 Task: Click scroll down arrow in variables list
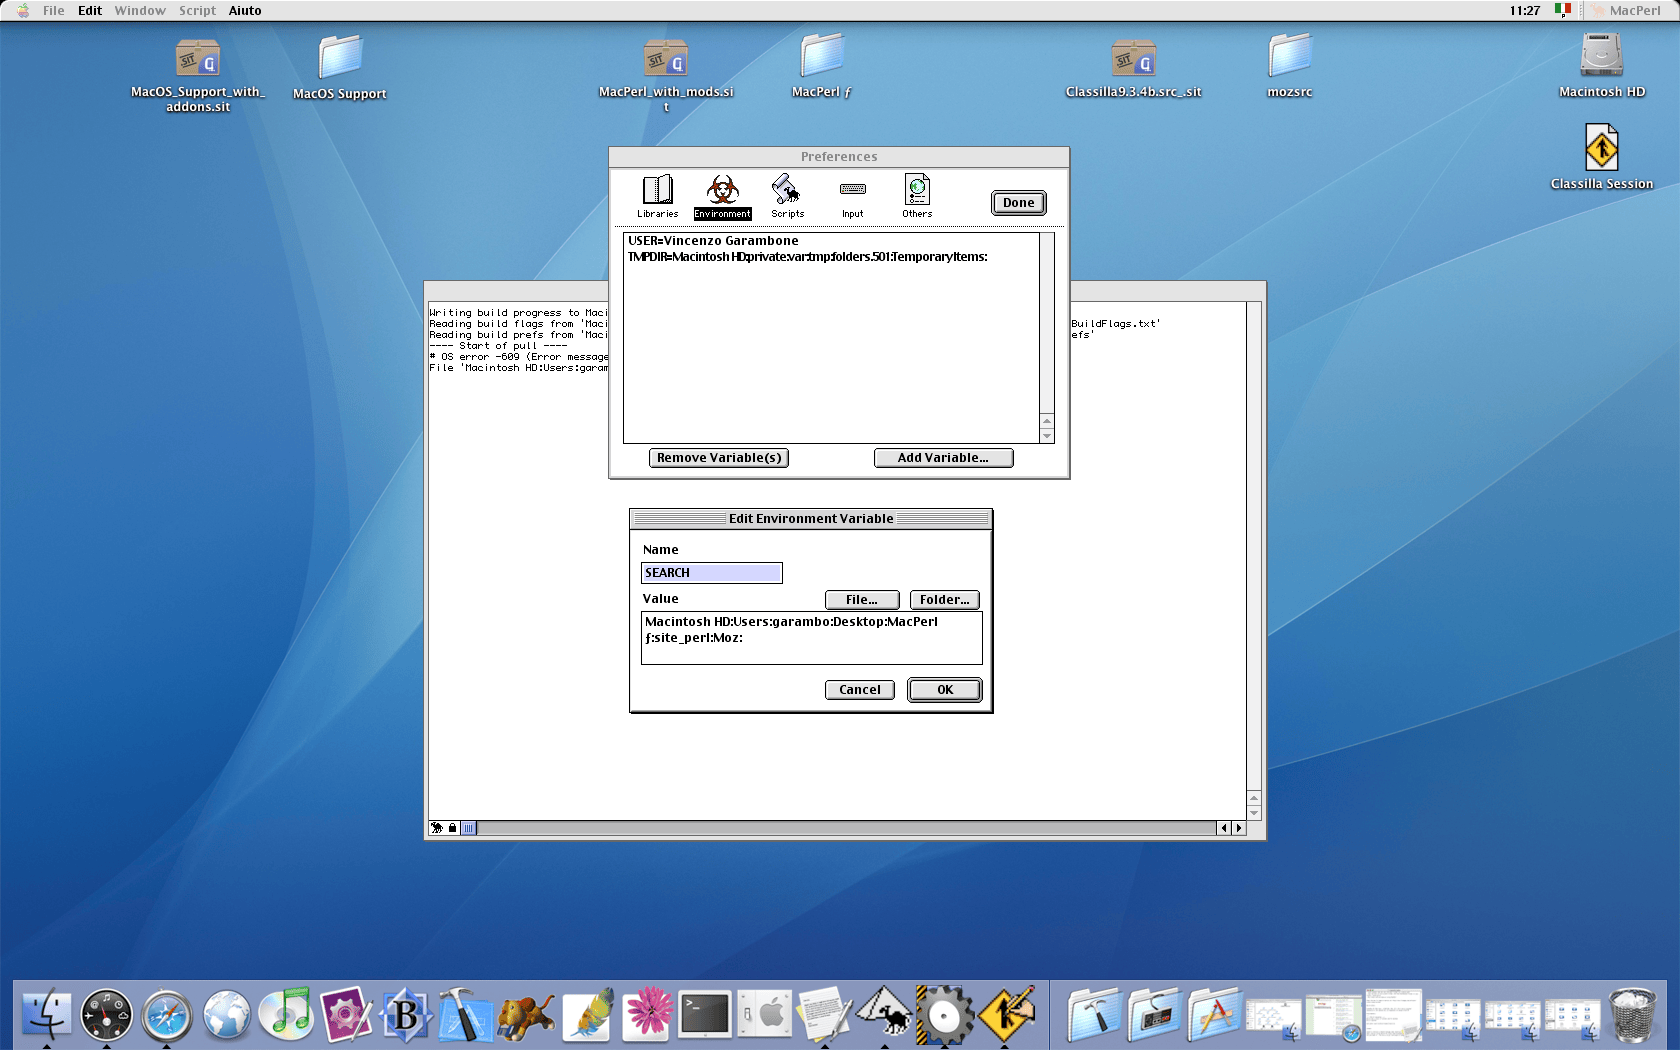coord(1047,436)
